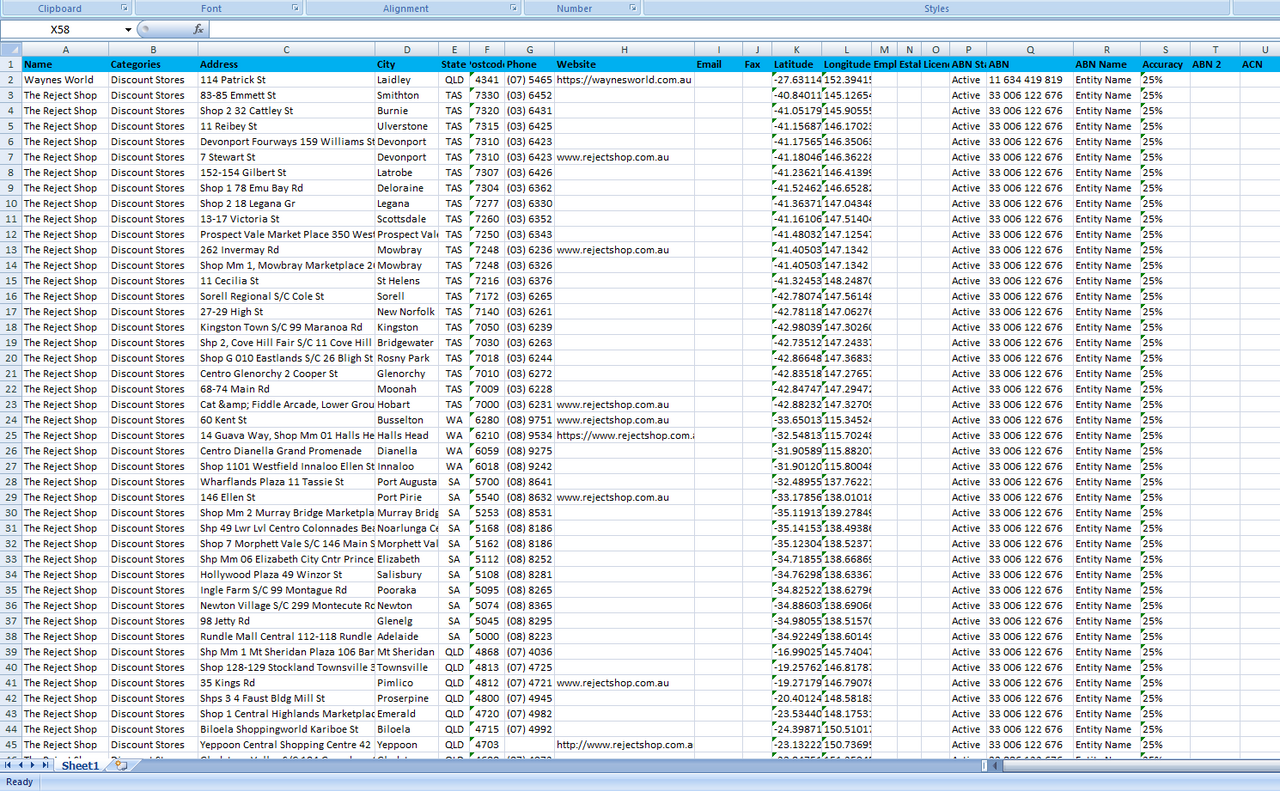Click the ABN Name header cell

tap(1107, 64)
